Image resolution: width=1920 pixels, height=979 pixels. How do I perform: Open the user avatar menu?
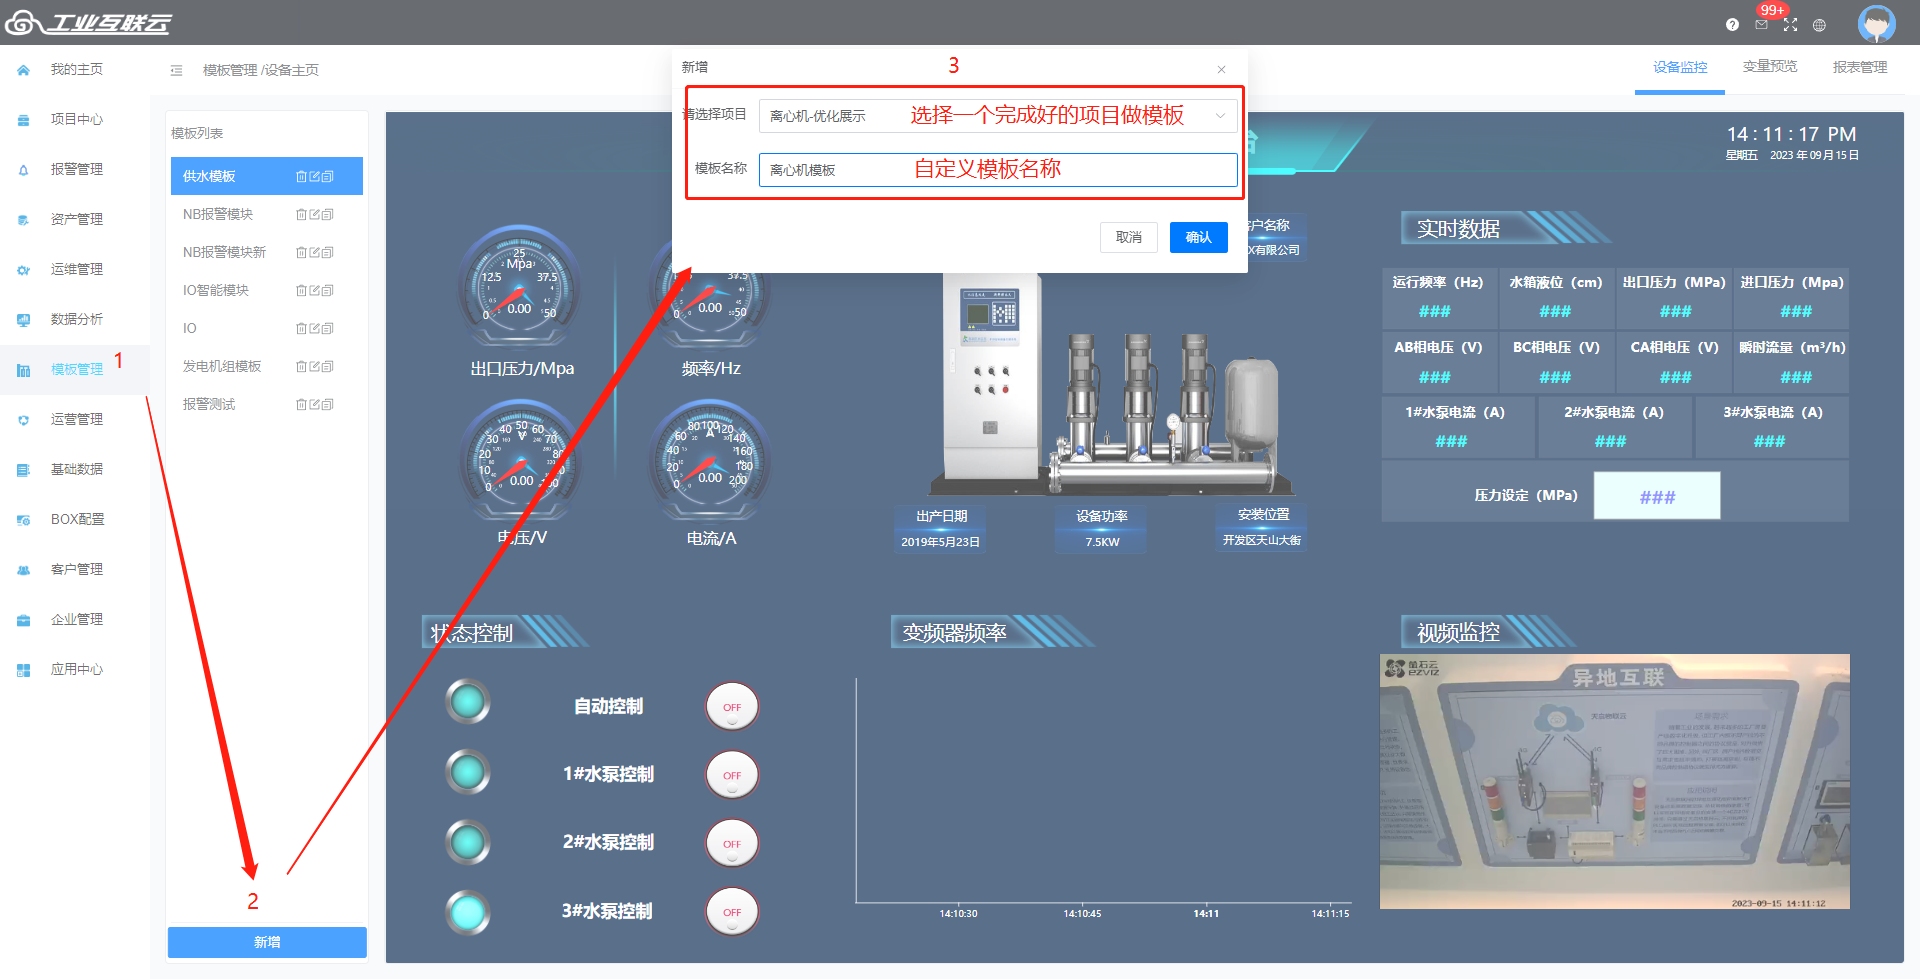click(x=1876, y=23)
